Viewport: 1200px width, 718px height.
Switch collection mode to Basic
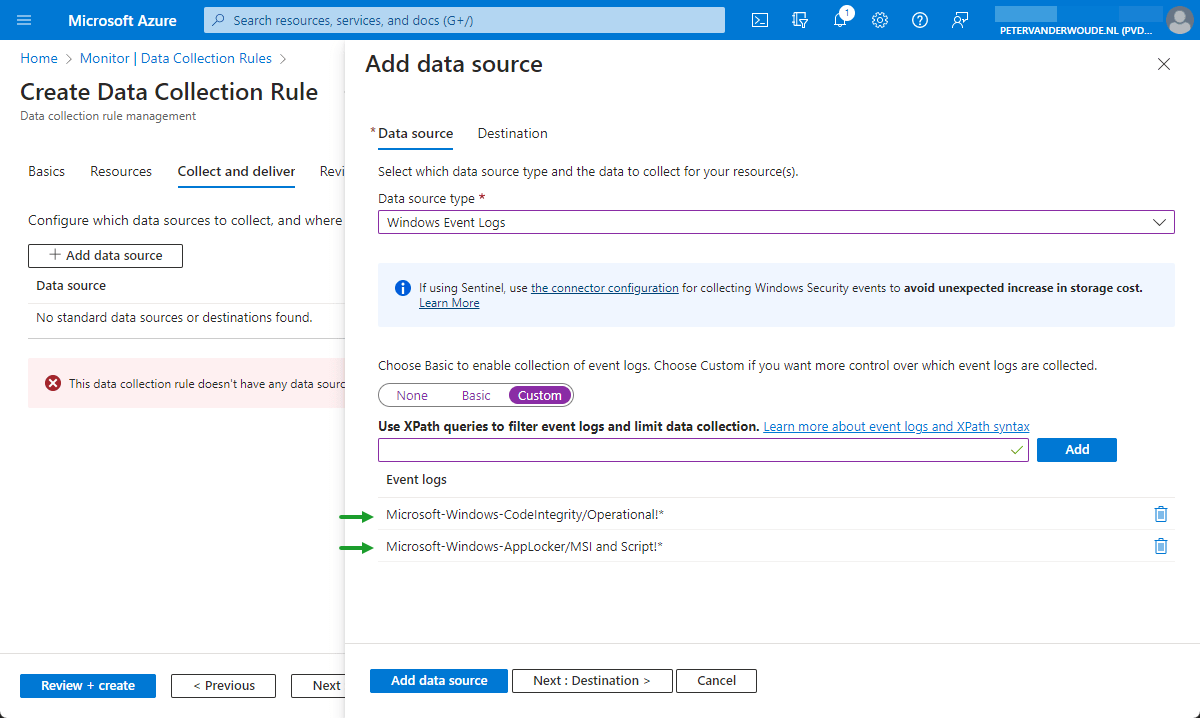click(477, 394)
